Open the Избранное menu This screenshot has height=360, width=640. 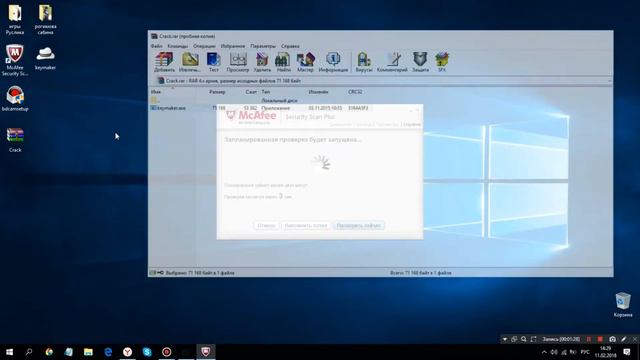pos(233,46)
